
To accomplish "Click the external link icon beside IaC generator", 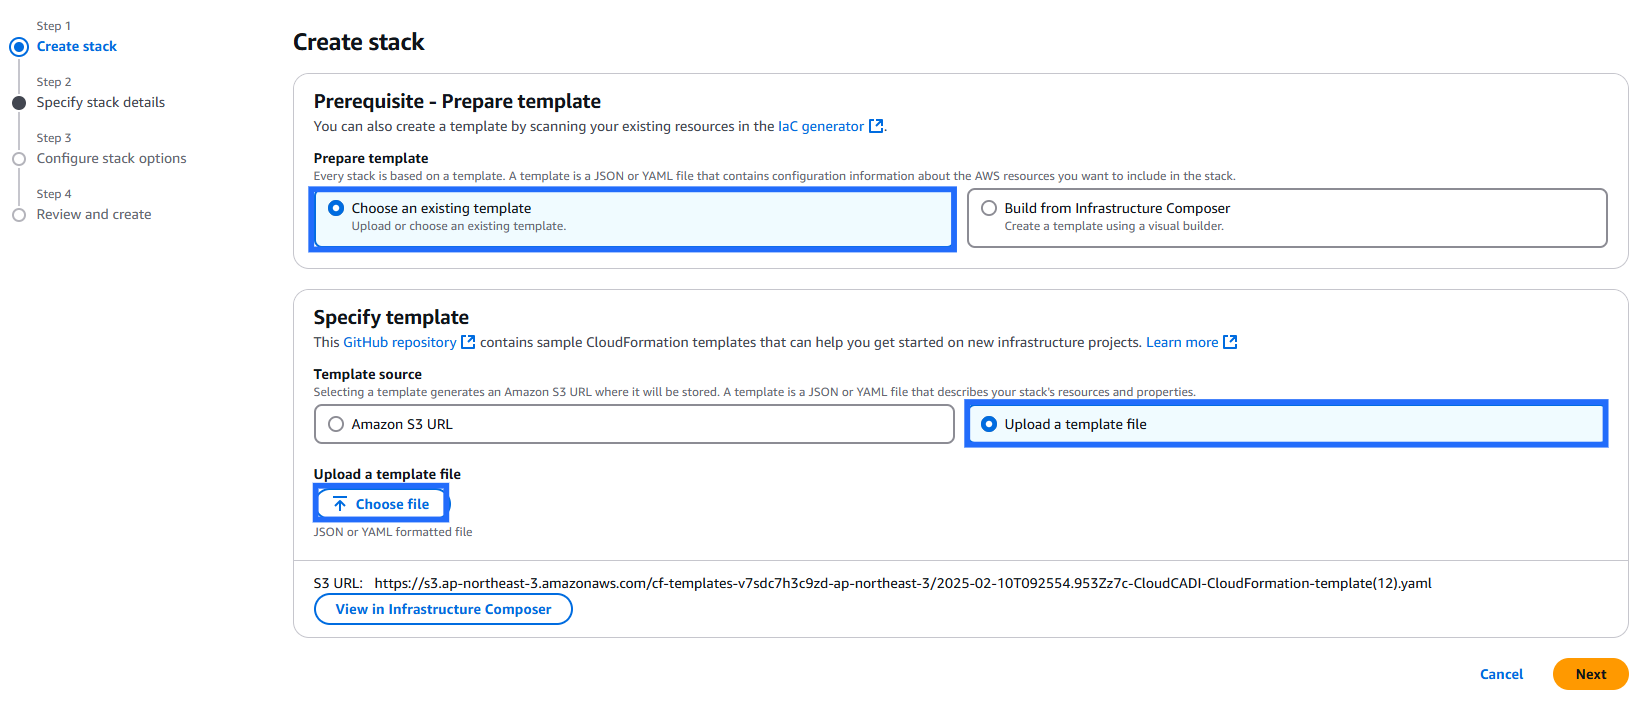I will click(876, 126).
